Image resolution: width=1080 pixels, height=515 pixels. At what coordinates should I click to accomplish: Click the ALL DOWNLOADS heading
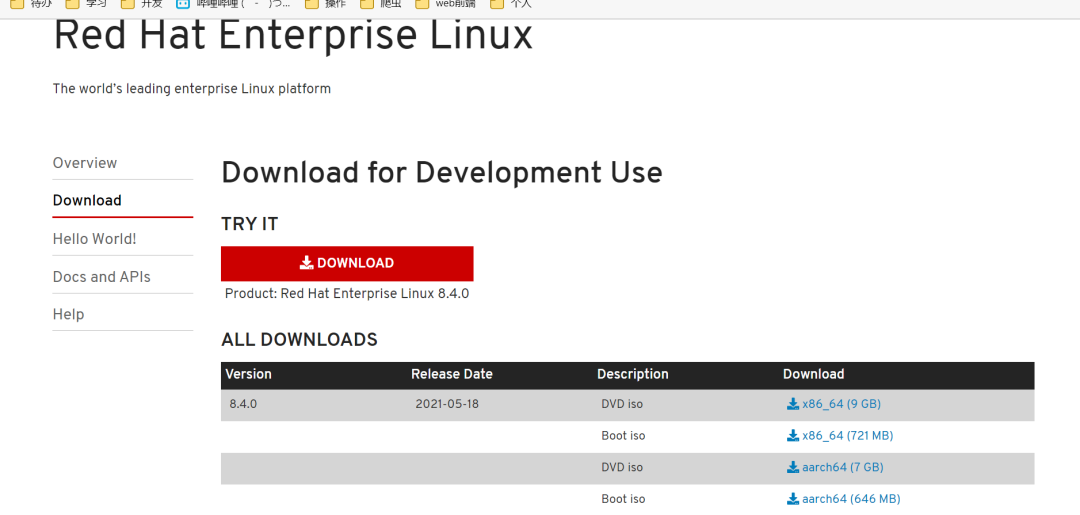pyautogui.click(x=300, y=339)
